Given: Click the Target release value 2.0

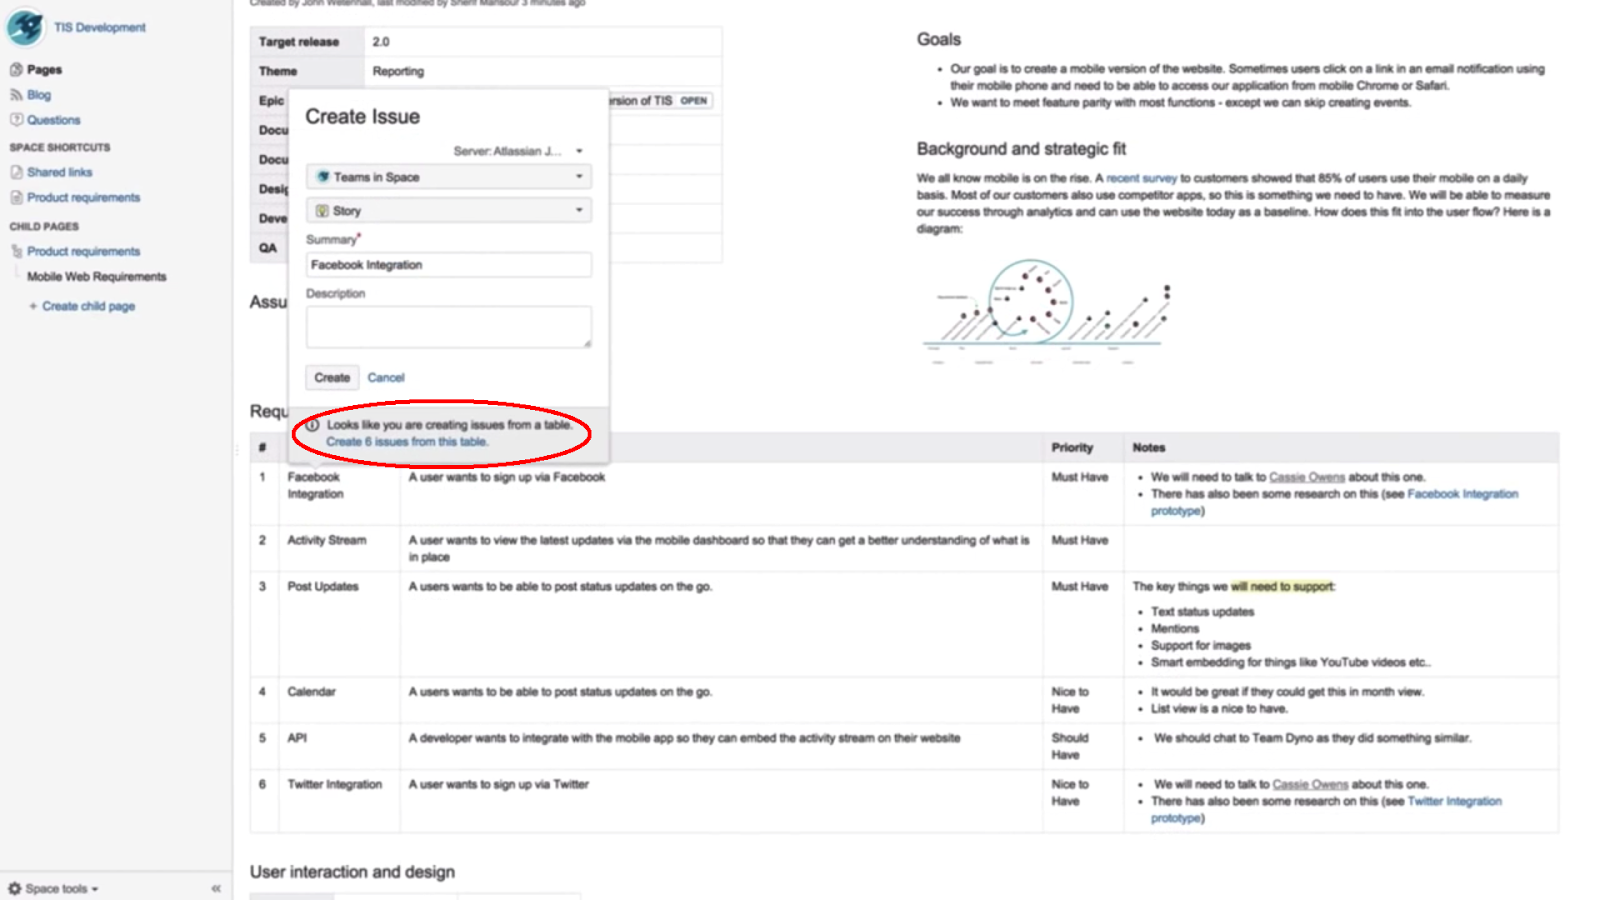Looking at the screenshot, I should pyautogui.click(x=381, y=42).
